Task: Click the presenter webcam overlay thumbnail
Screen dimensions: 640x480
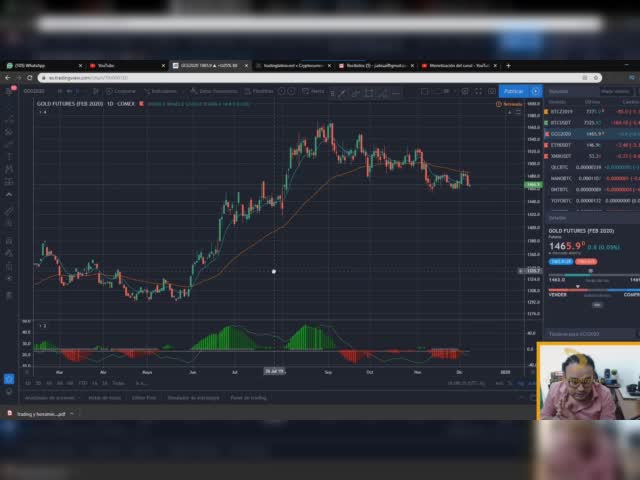Action: 589,381
